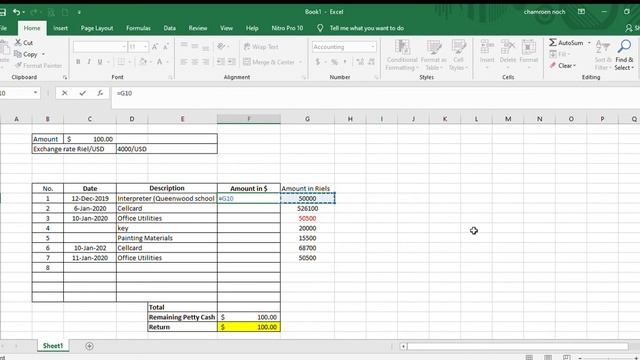Click the Cut scissors icon
Screen dimensions: 640x360
pyautogui.click(x=18, y=42)
